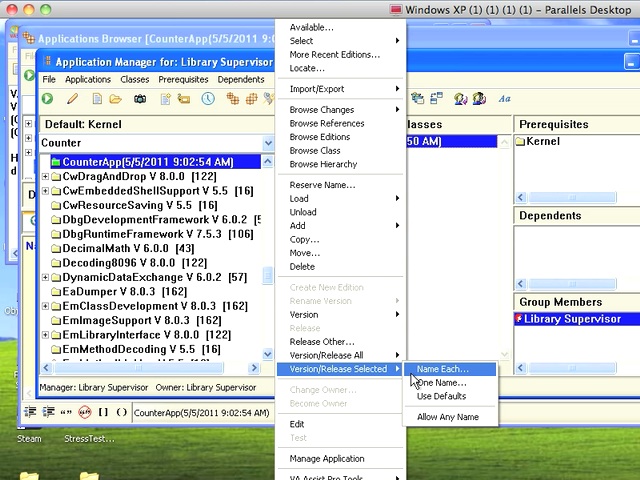
Task: Click the green run arrow toolbar icon
Action: tap(47, 98)
